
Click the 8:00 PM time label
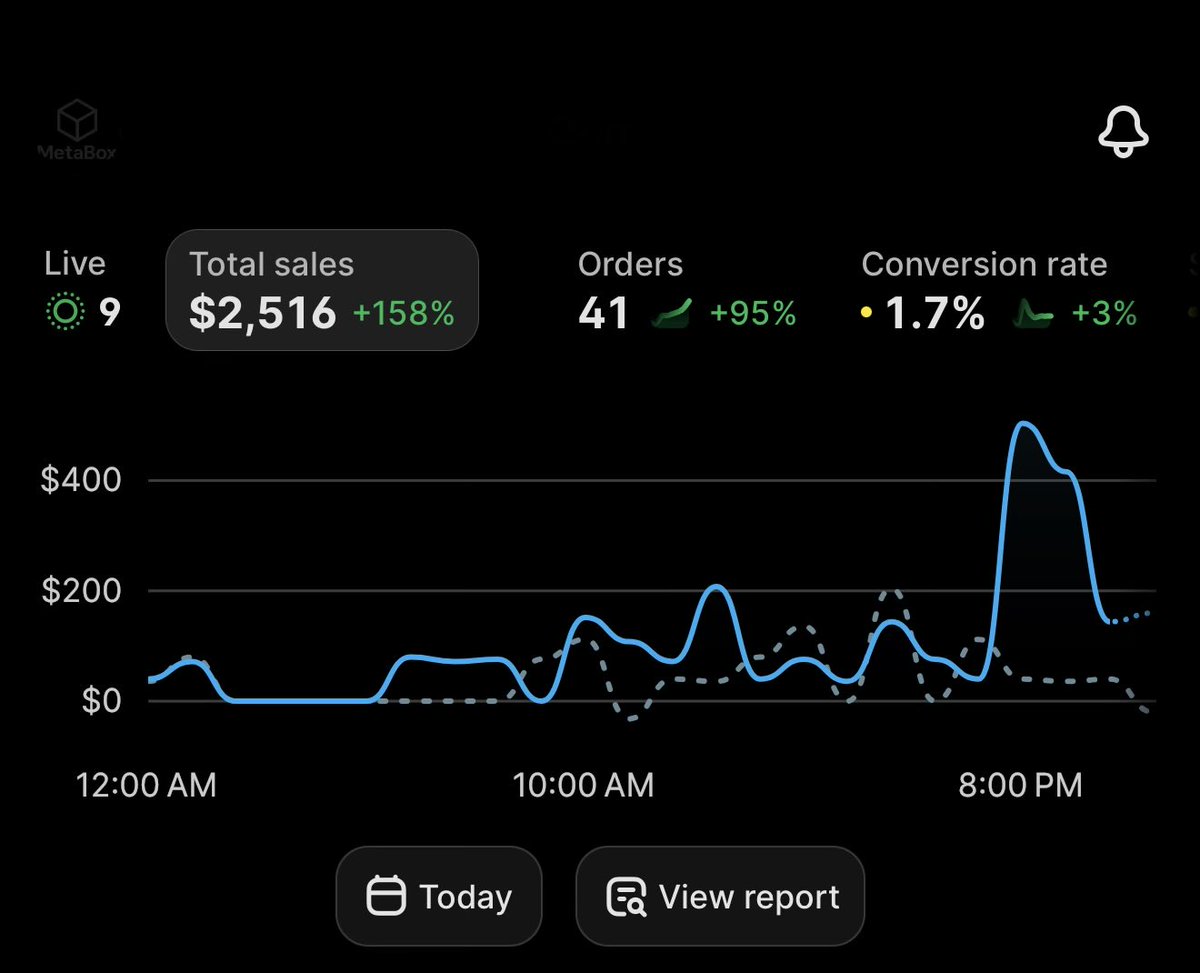[1020, 785]
